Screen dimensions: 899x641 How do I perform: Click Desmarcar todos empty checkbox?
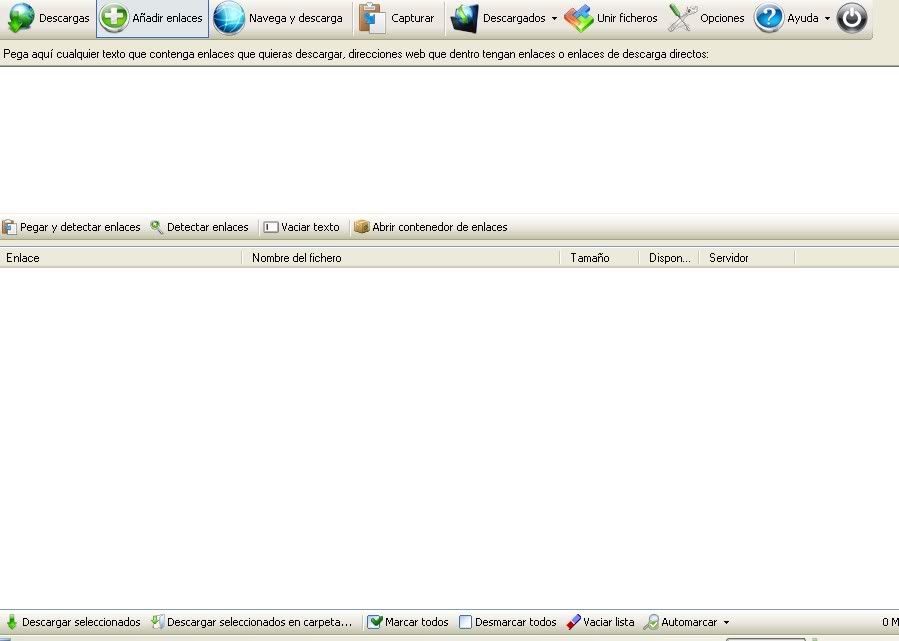click(465, 622)
